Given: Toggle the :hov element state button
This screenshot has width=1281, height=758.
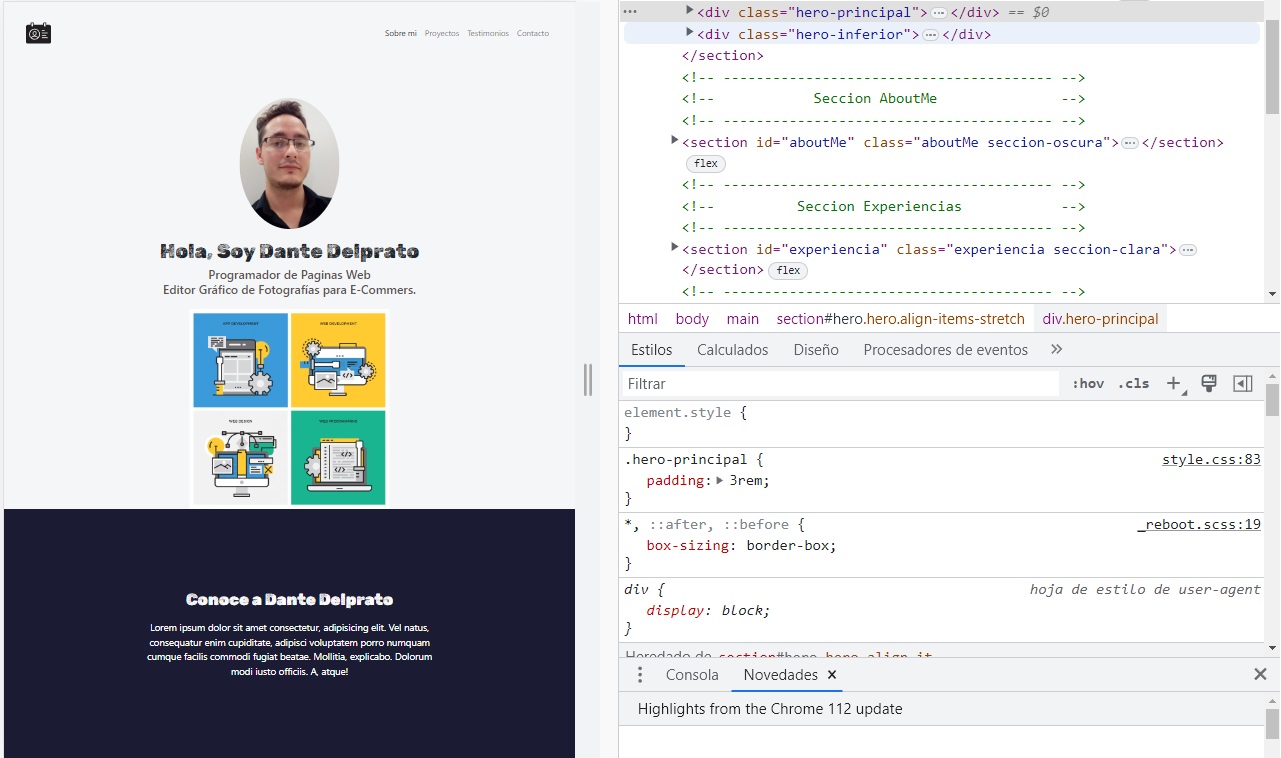Looking at the screenshot, I should pyautogui.click(x=1088, y=384).
